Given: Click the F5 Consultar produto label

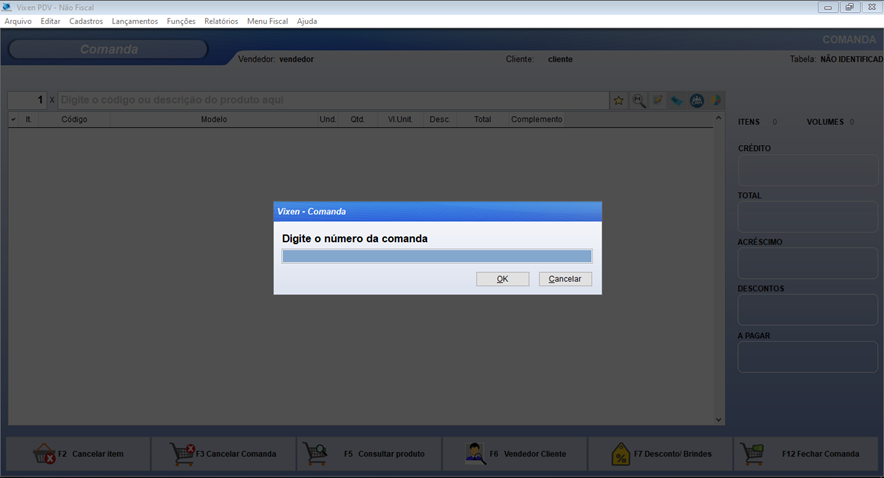Looking at the screenshot, I should click(384, 454).
